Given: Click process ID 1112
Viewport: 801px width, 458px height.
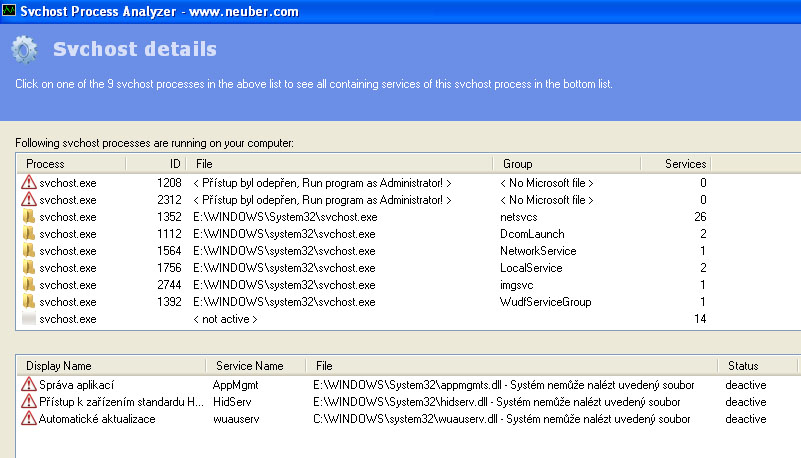Looking at the screenshot, I should [169, 234].
